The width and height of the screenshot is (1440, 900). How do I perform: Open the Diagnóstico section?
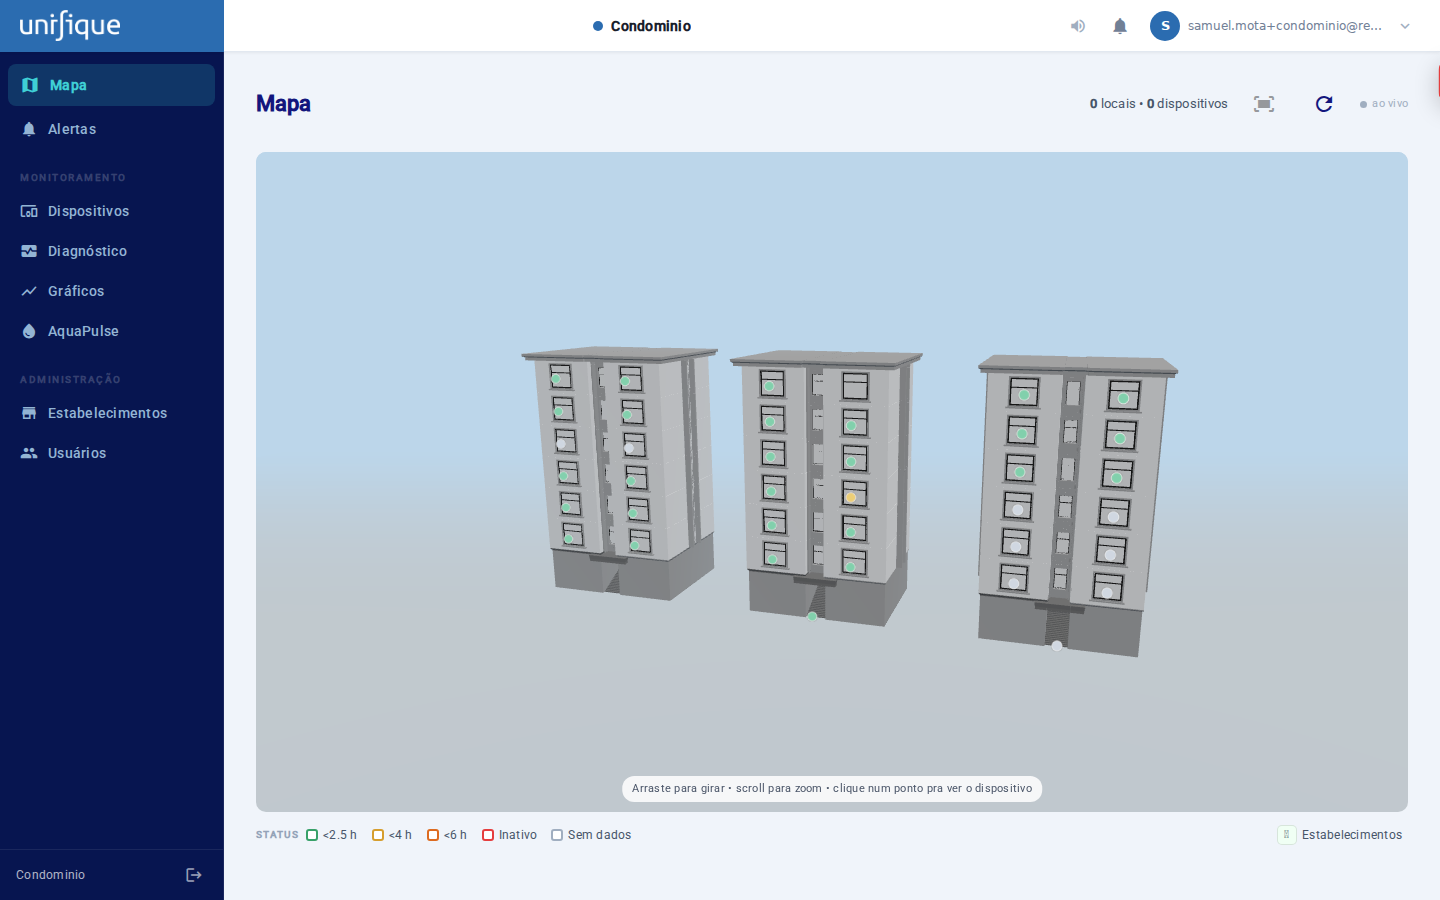(x=111, y=251)
